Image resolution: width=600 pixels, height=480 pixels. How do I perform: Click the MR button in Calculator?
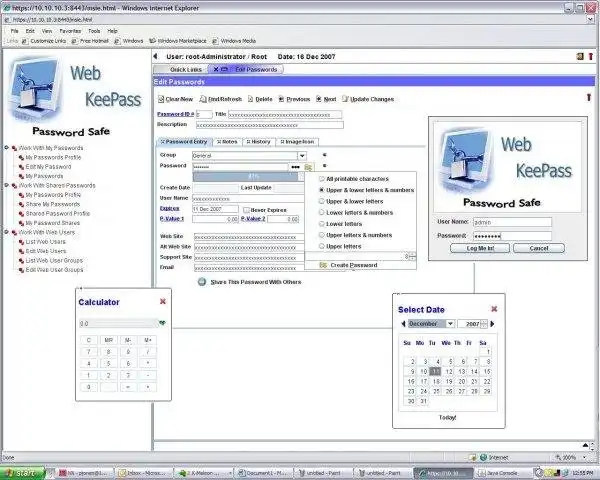click(x=108, y=340)
